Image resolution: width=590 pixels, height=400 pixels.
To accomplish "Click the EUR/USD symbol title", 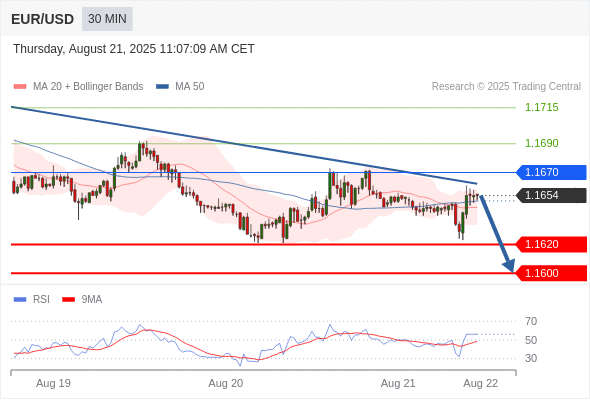I will pyautogui.click(x=43, y=19).
